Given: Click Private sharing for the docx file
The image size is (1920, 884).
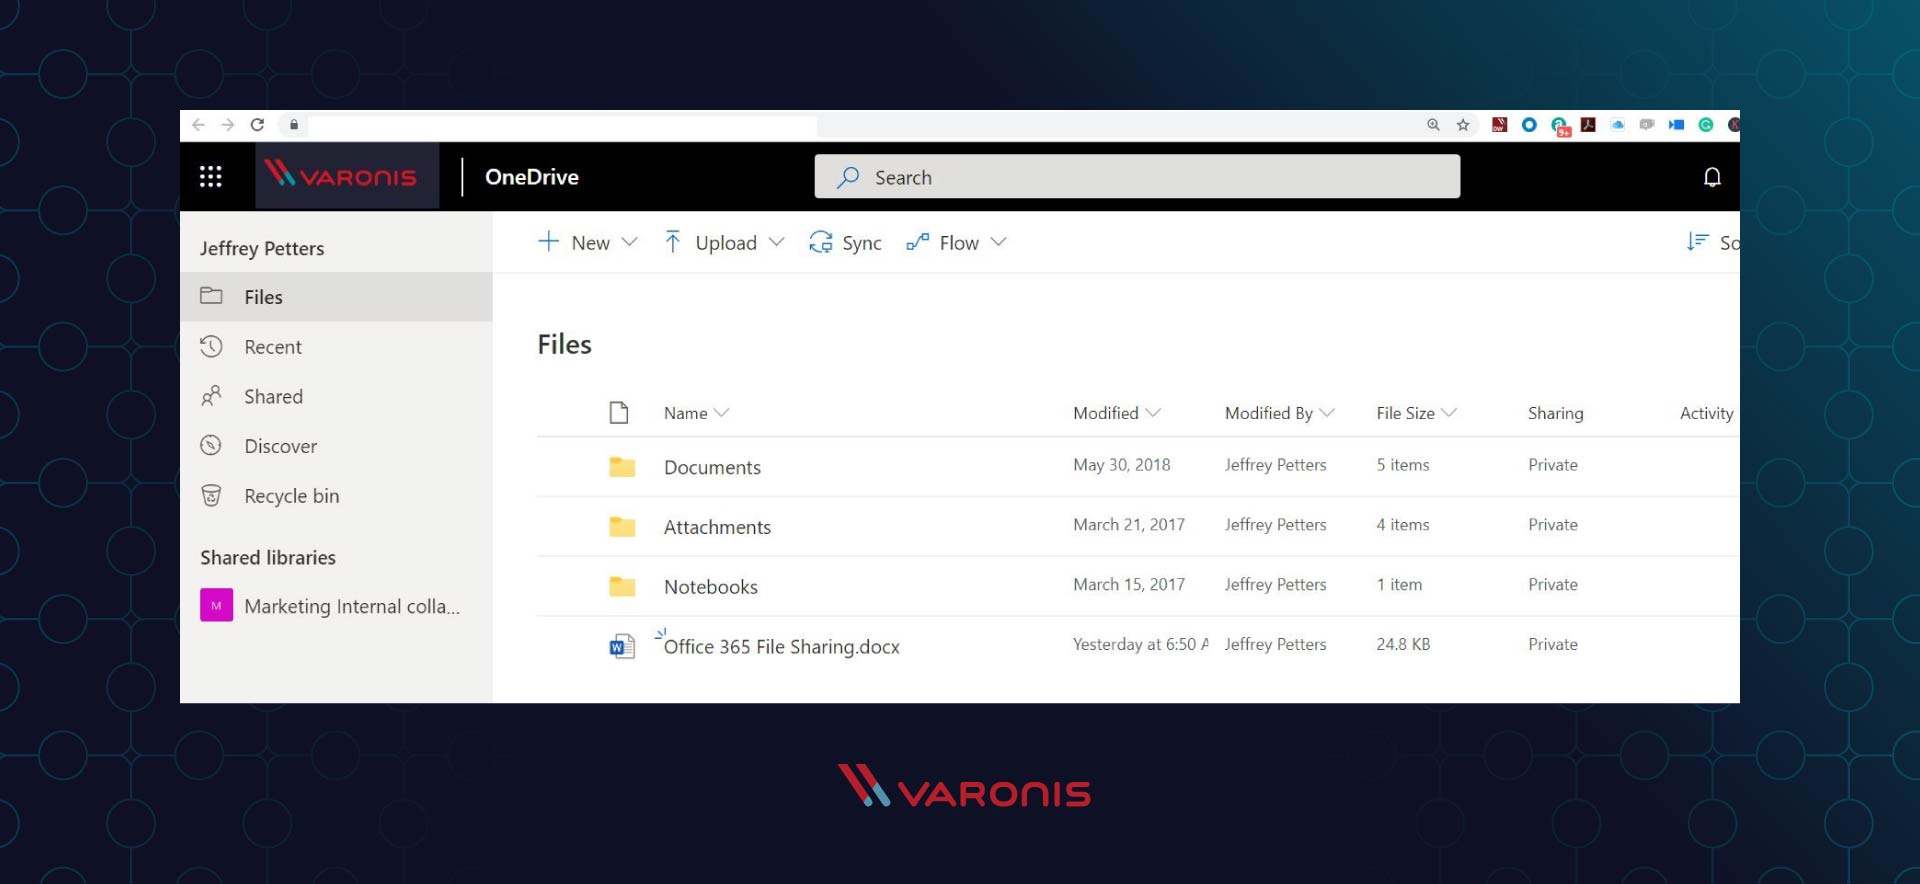Looking at the screenshot, I should [x=1552, y=645].
